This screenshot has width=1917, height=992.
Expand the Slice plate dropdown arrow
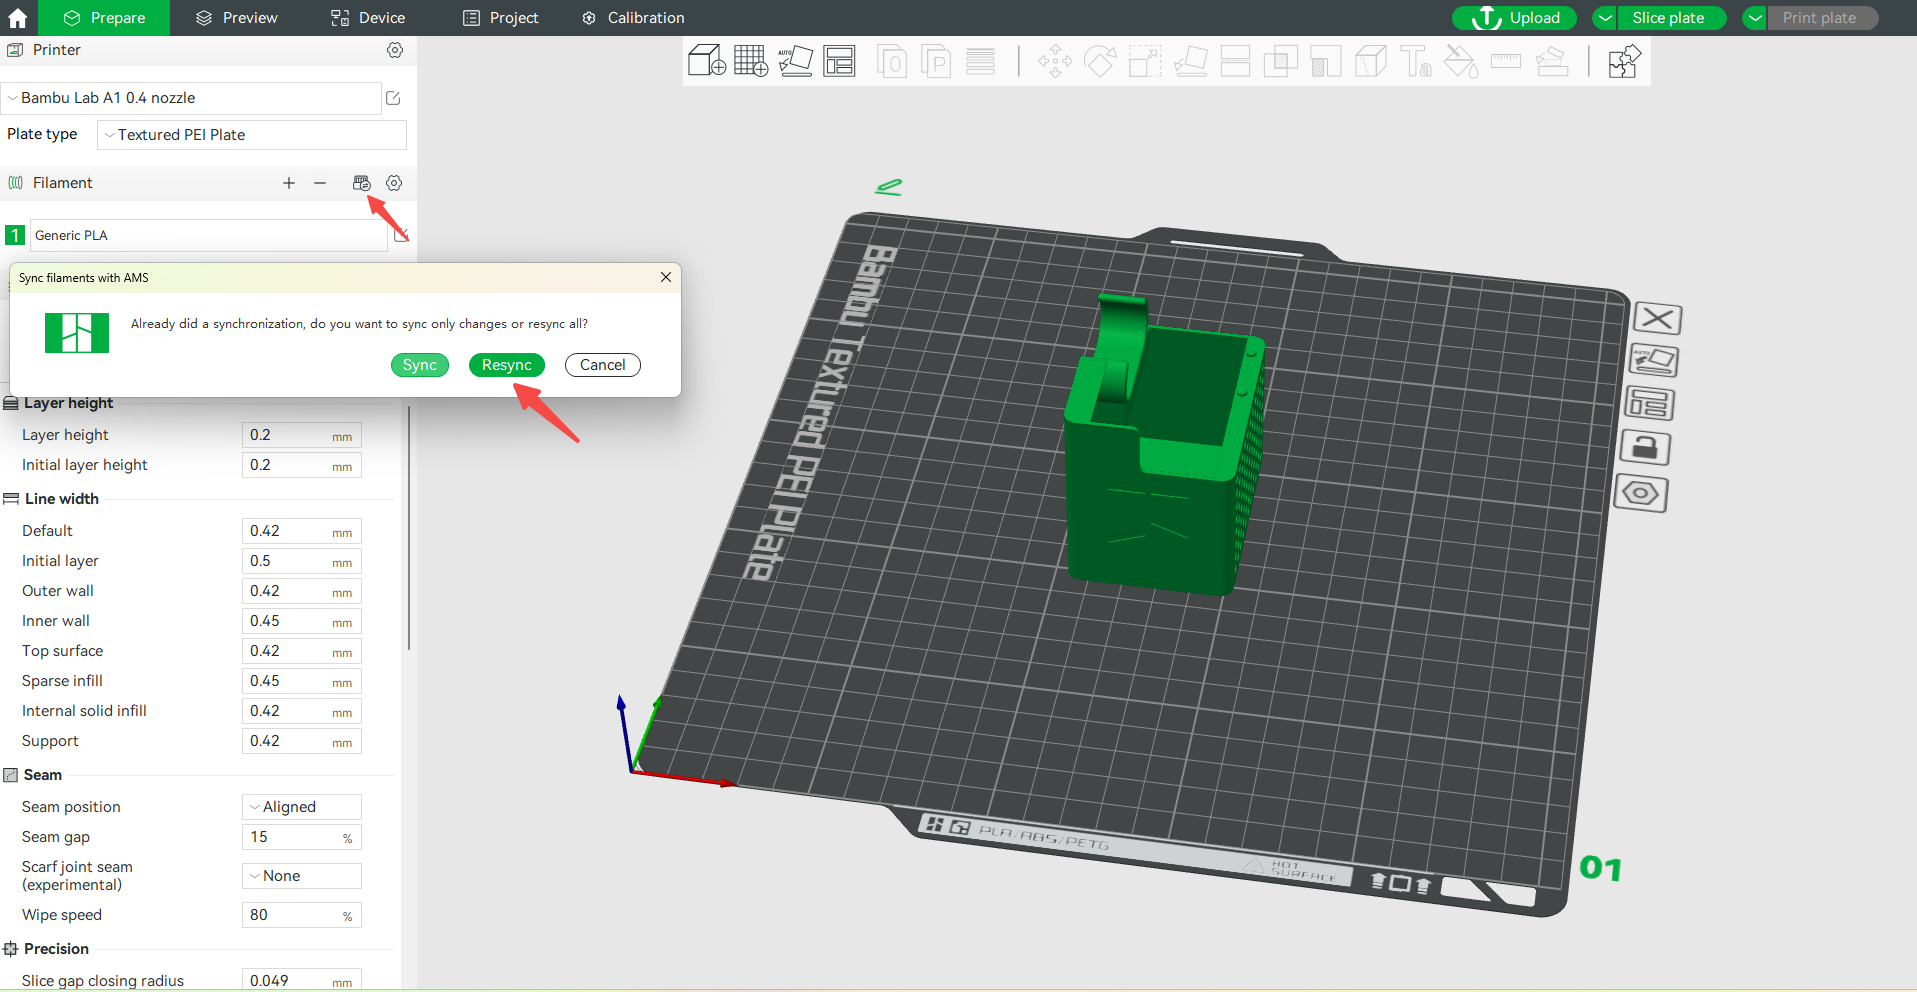pos(1605,18)
